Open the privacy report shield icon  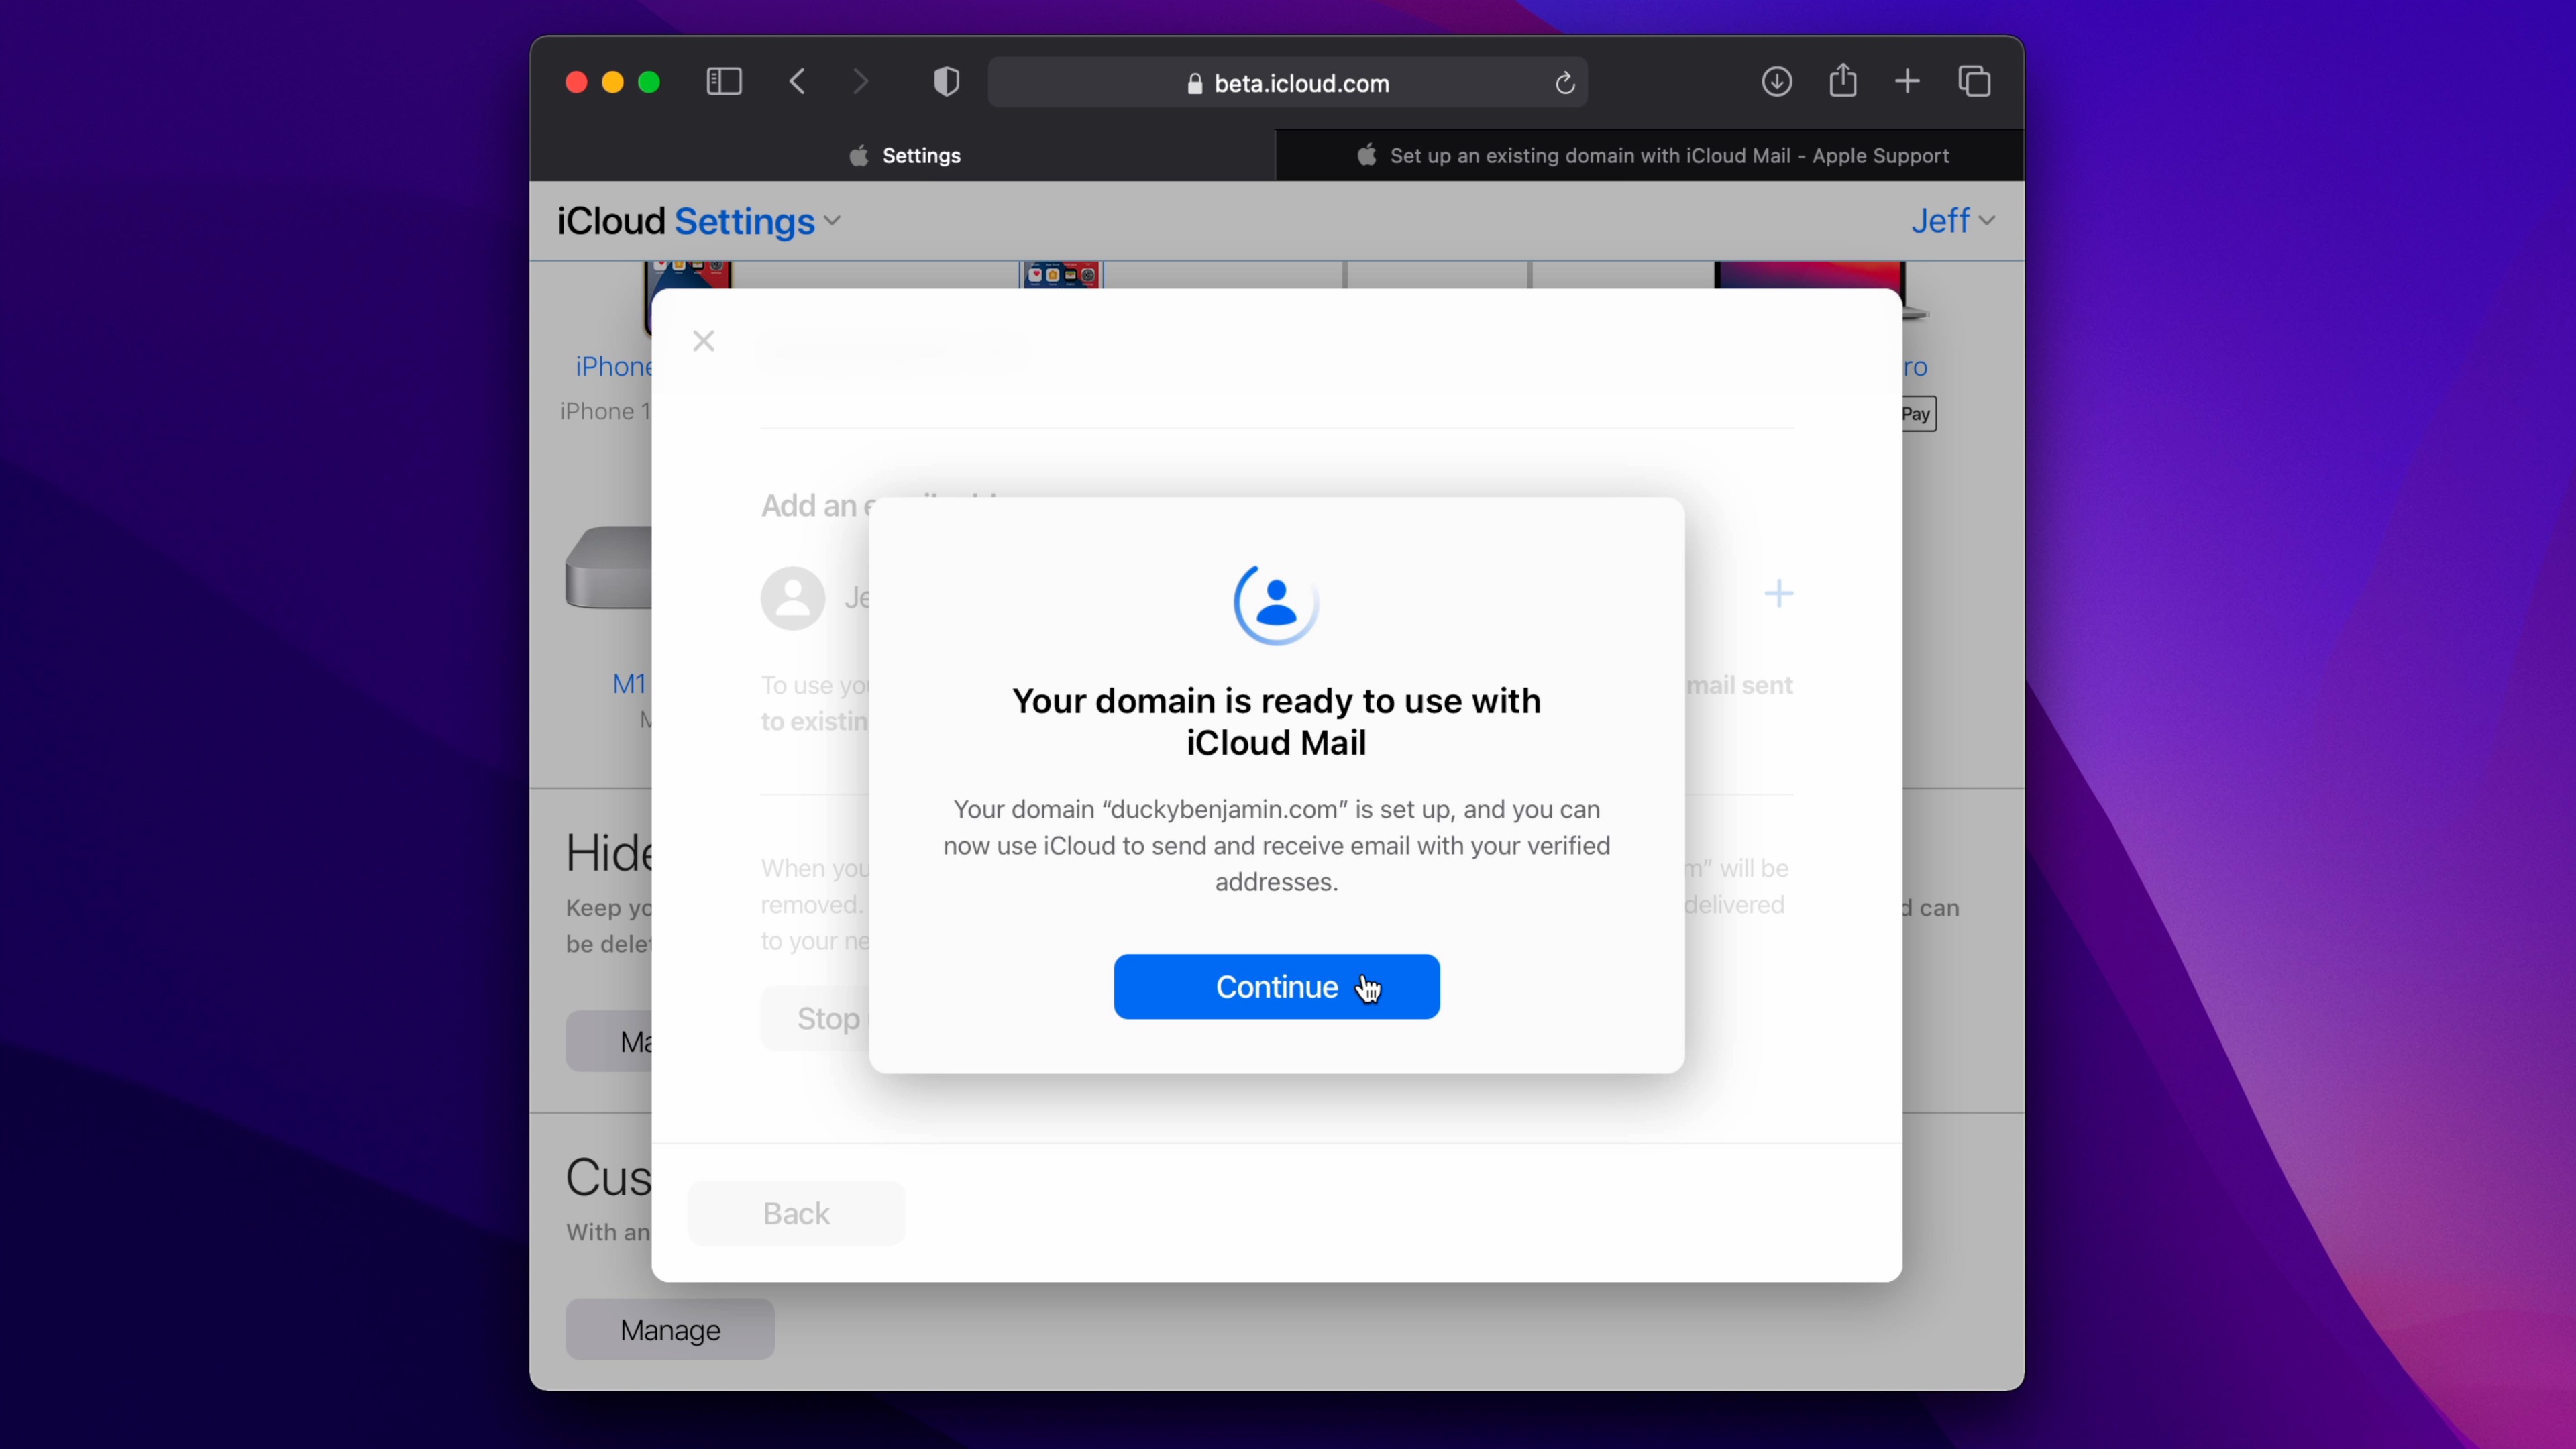point(946,82)
